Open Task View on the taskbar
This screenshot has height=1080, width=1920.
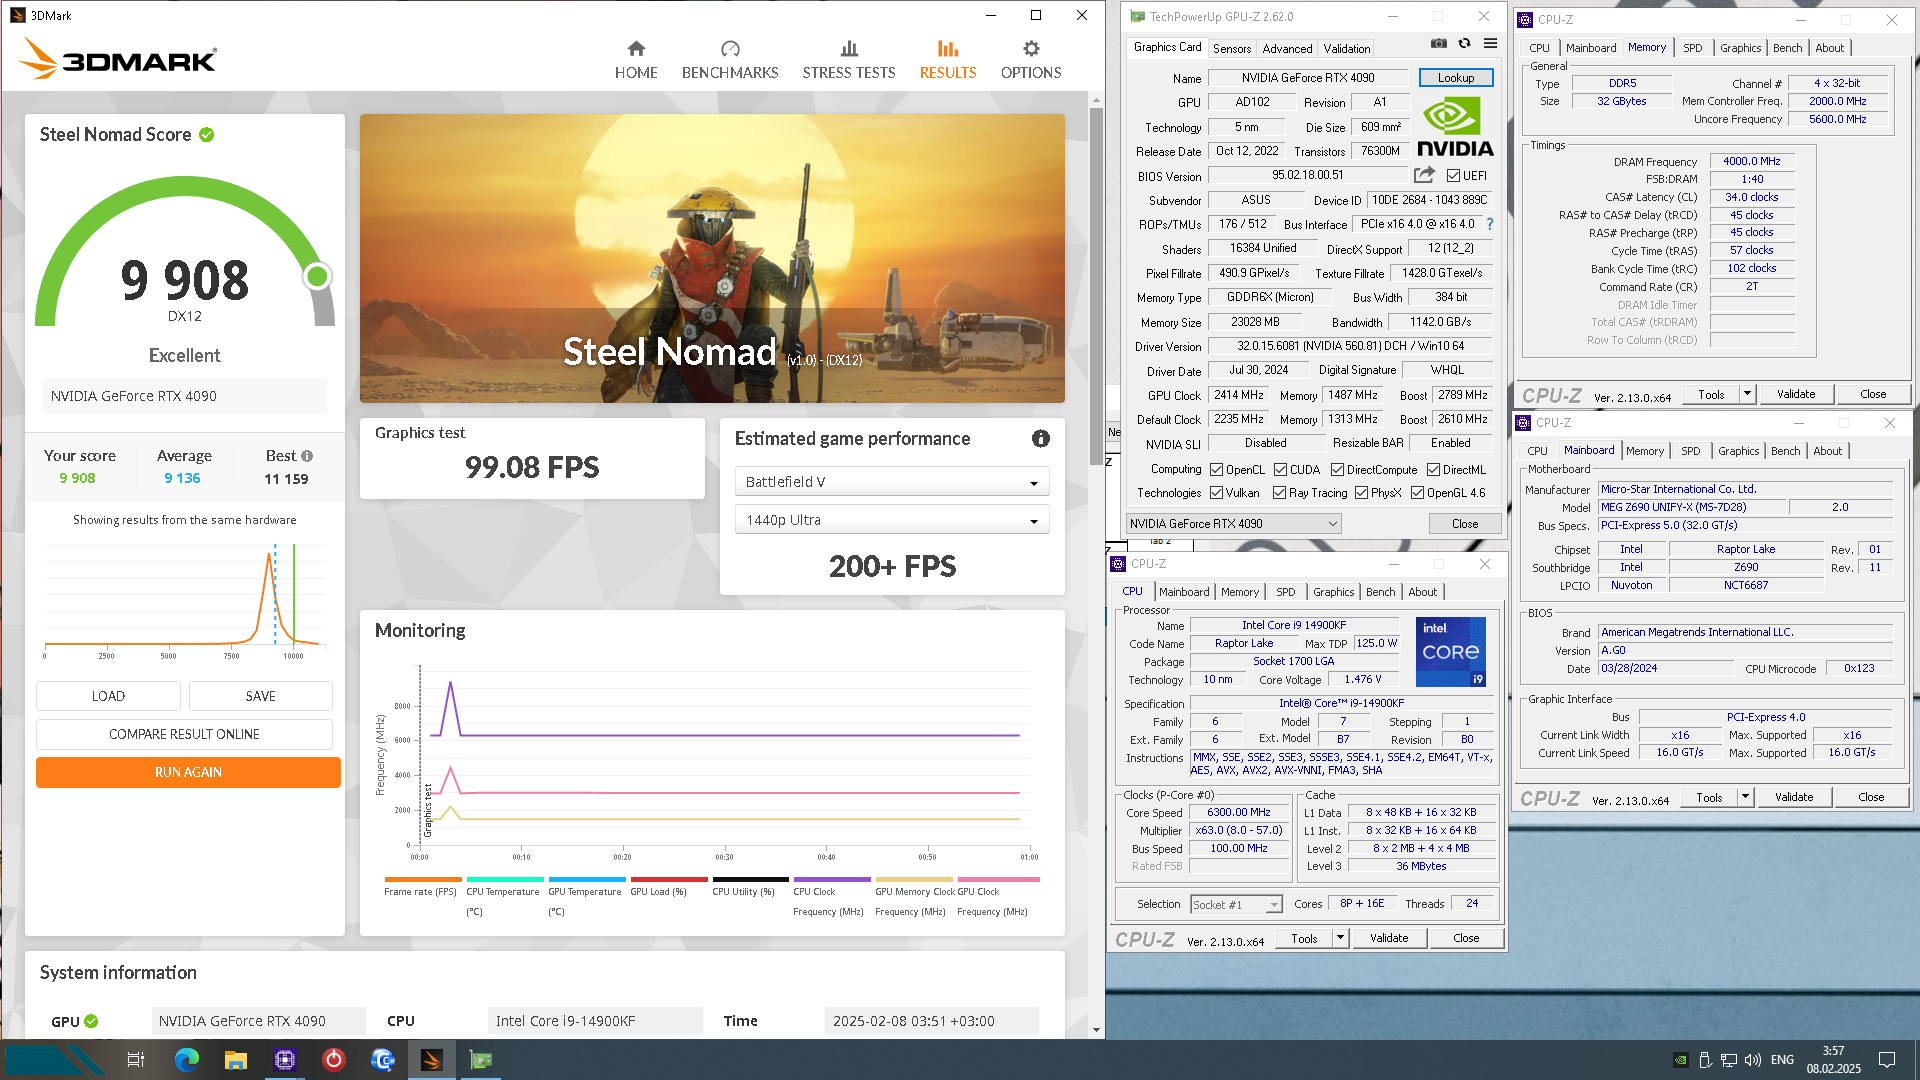[136, 1060]
